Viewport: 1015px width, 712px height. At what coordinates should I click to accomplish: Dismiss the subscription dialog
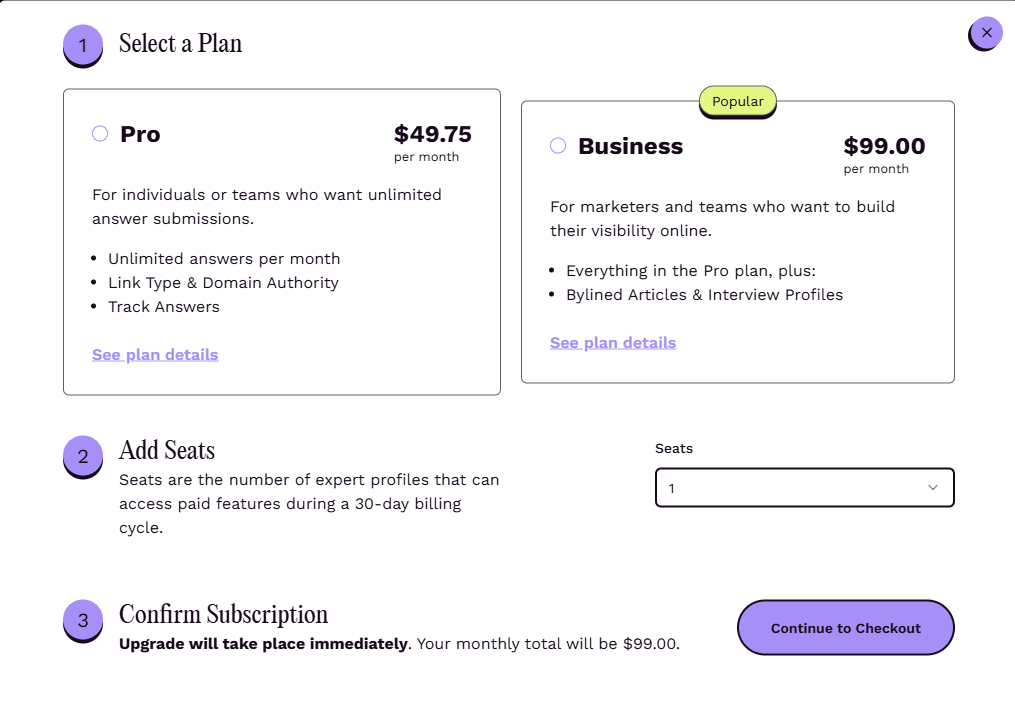[x=984, y=32]
